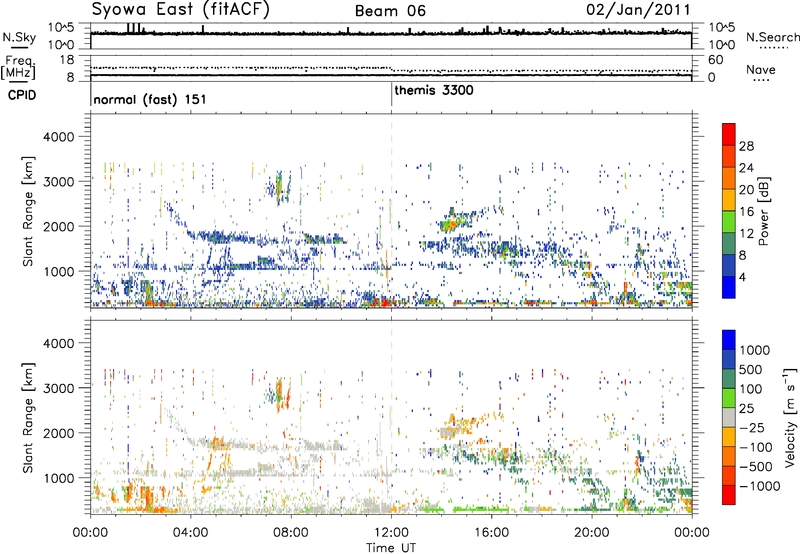Click the velocity panel orange patch near 07:30
The width and height of the screenshot is (800, 554).
(x=280, y=394)
